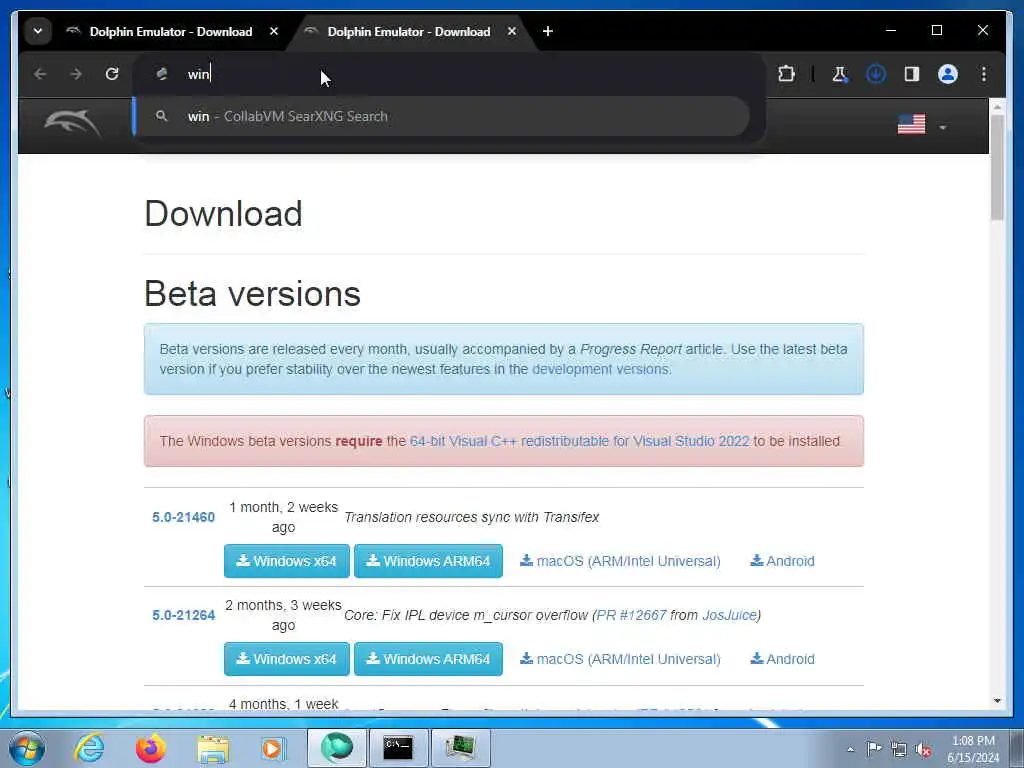
Task: Open the extensions puzzle icon
Action: [786, 74]
